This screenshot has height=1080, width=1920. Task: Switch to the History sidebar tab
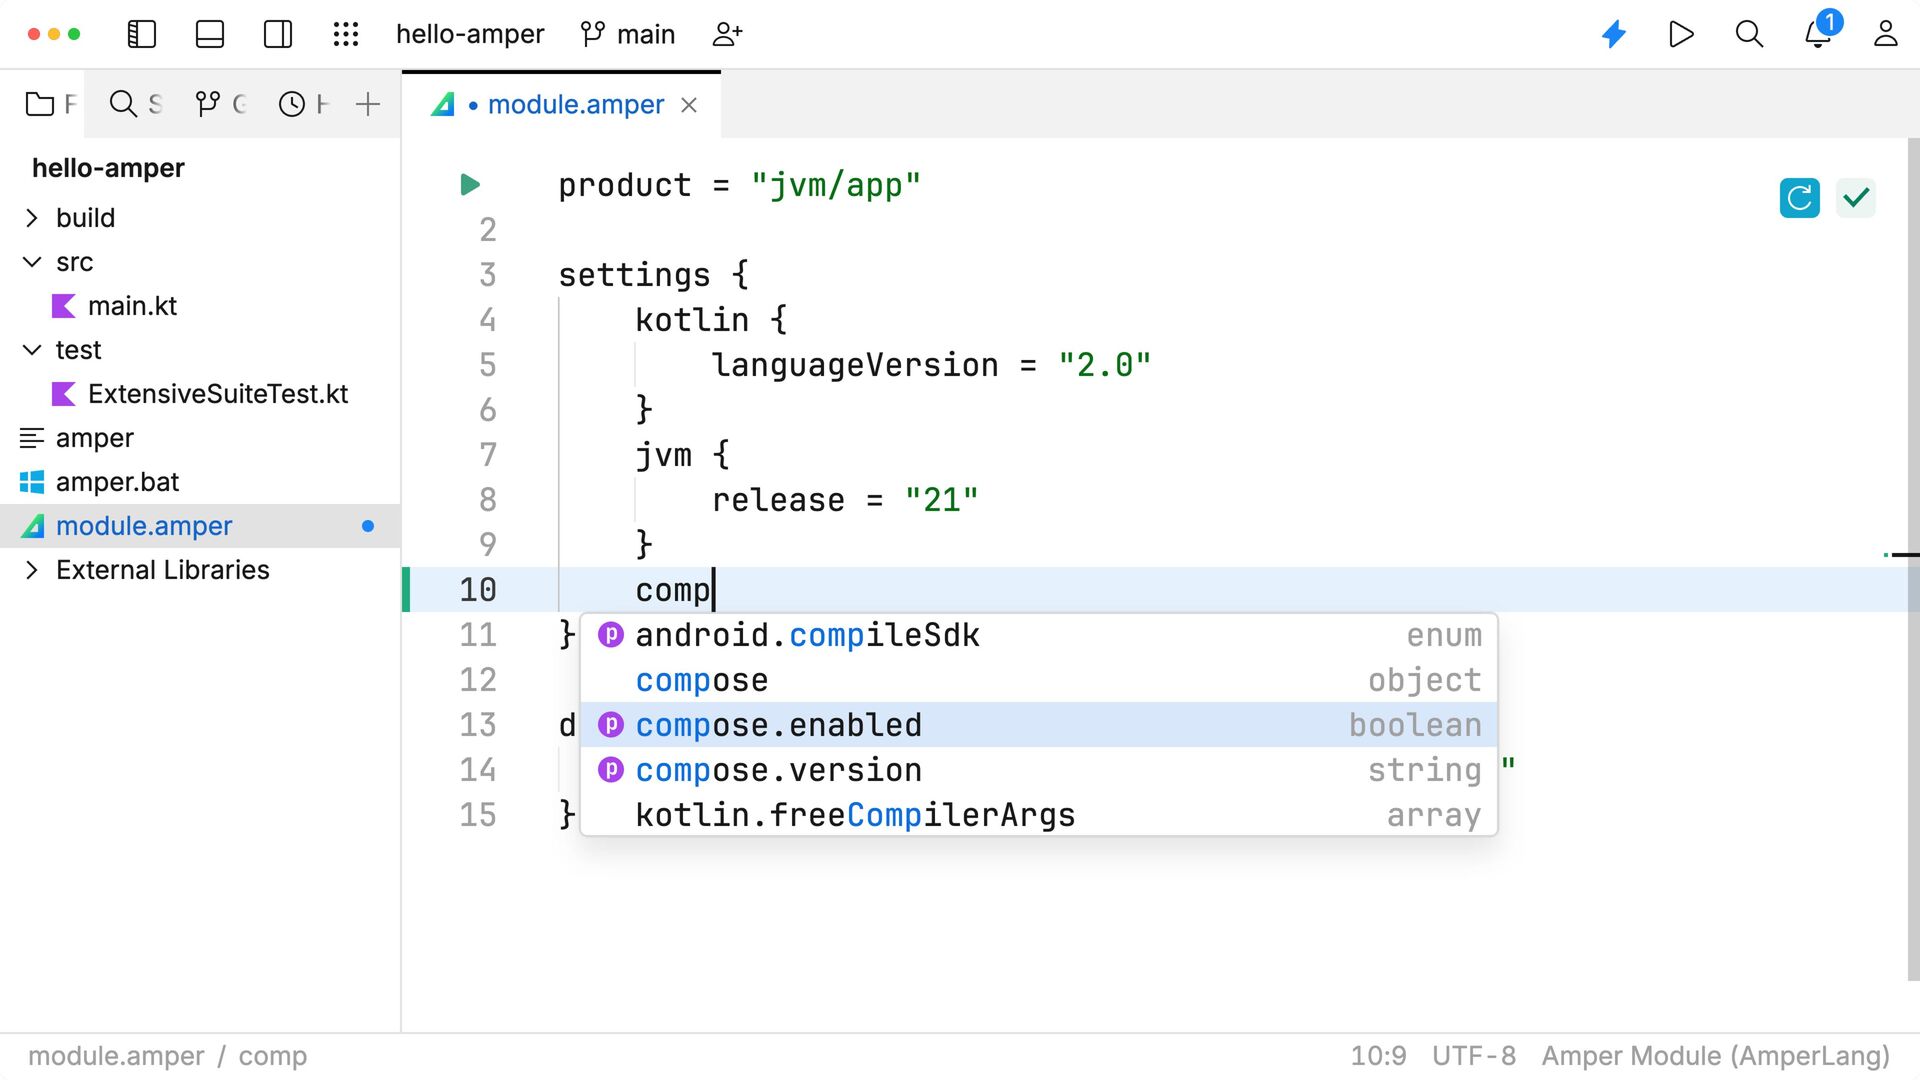(x=303, y=104)
